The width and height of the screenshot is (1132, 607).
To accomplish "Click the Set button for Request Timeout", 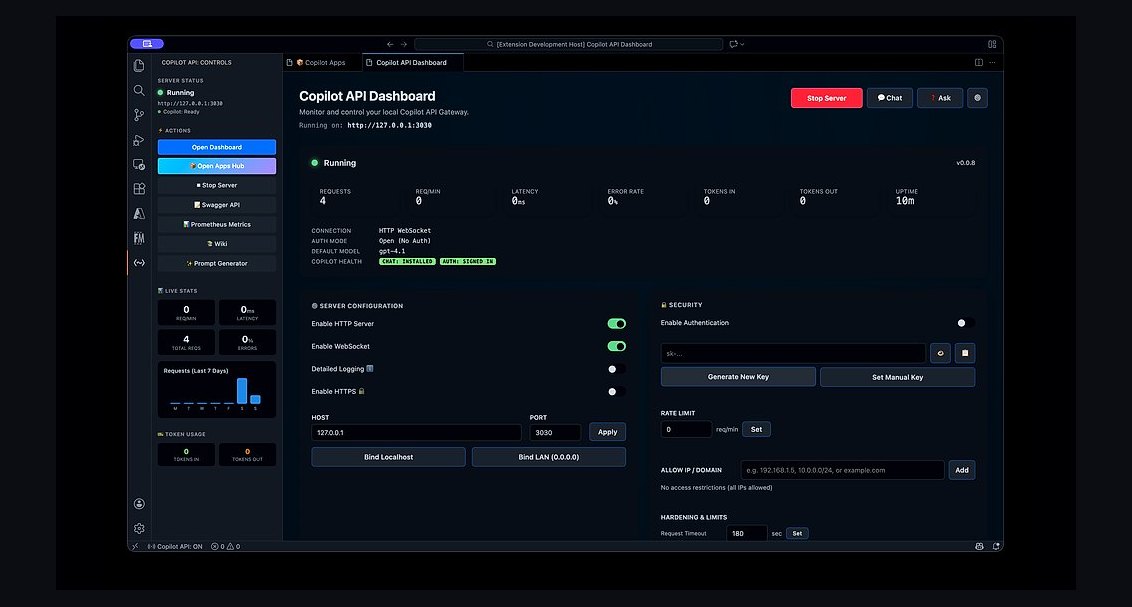I will [797, 533].
